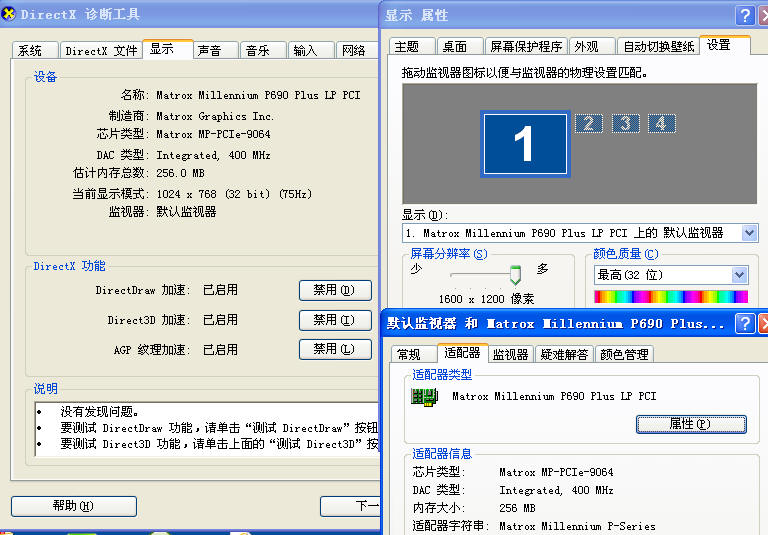
Task: Click the help question mark in 默认监视器 dialog
Action: tap(744, 323)
